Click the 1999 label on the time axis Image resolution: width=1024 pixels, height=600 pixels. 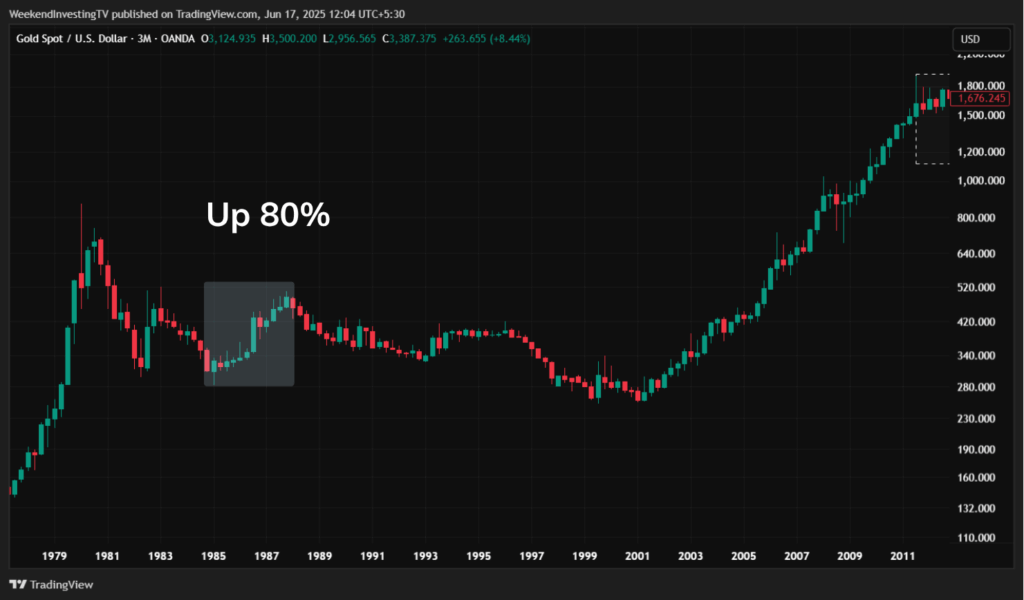pyautogui.click(x=584, y=556)
